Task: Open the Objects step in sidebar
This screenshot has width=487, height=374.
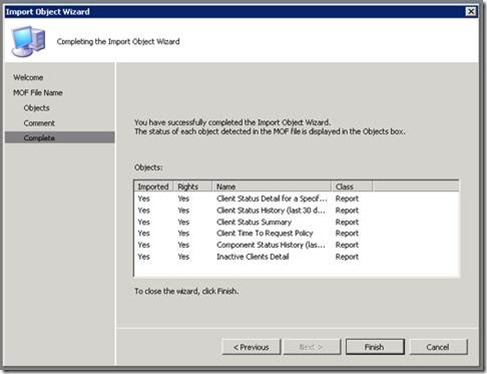Action: coord(37,108)
